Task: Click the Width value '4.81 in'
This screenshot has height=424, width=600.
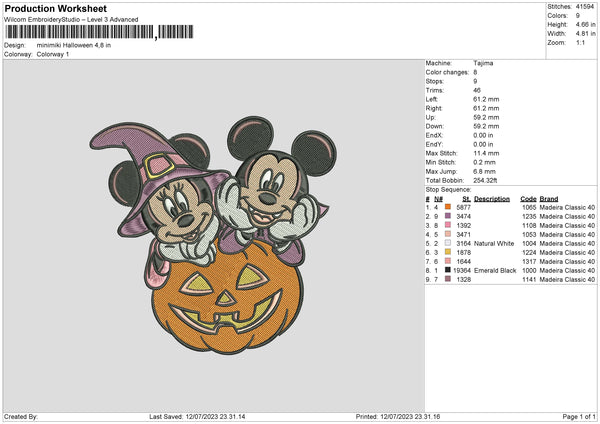Action: click(x=585, y=34)
